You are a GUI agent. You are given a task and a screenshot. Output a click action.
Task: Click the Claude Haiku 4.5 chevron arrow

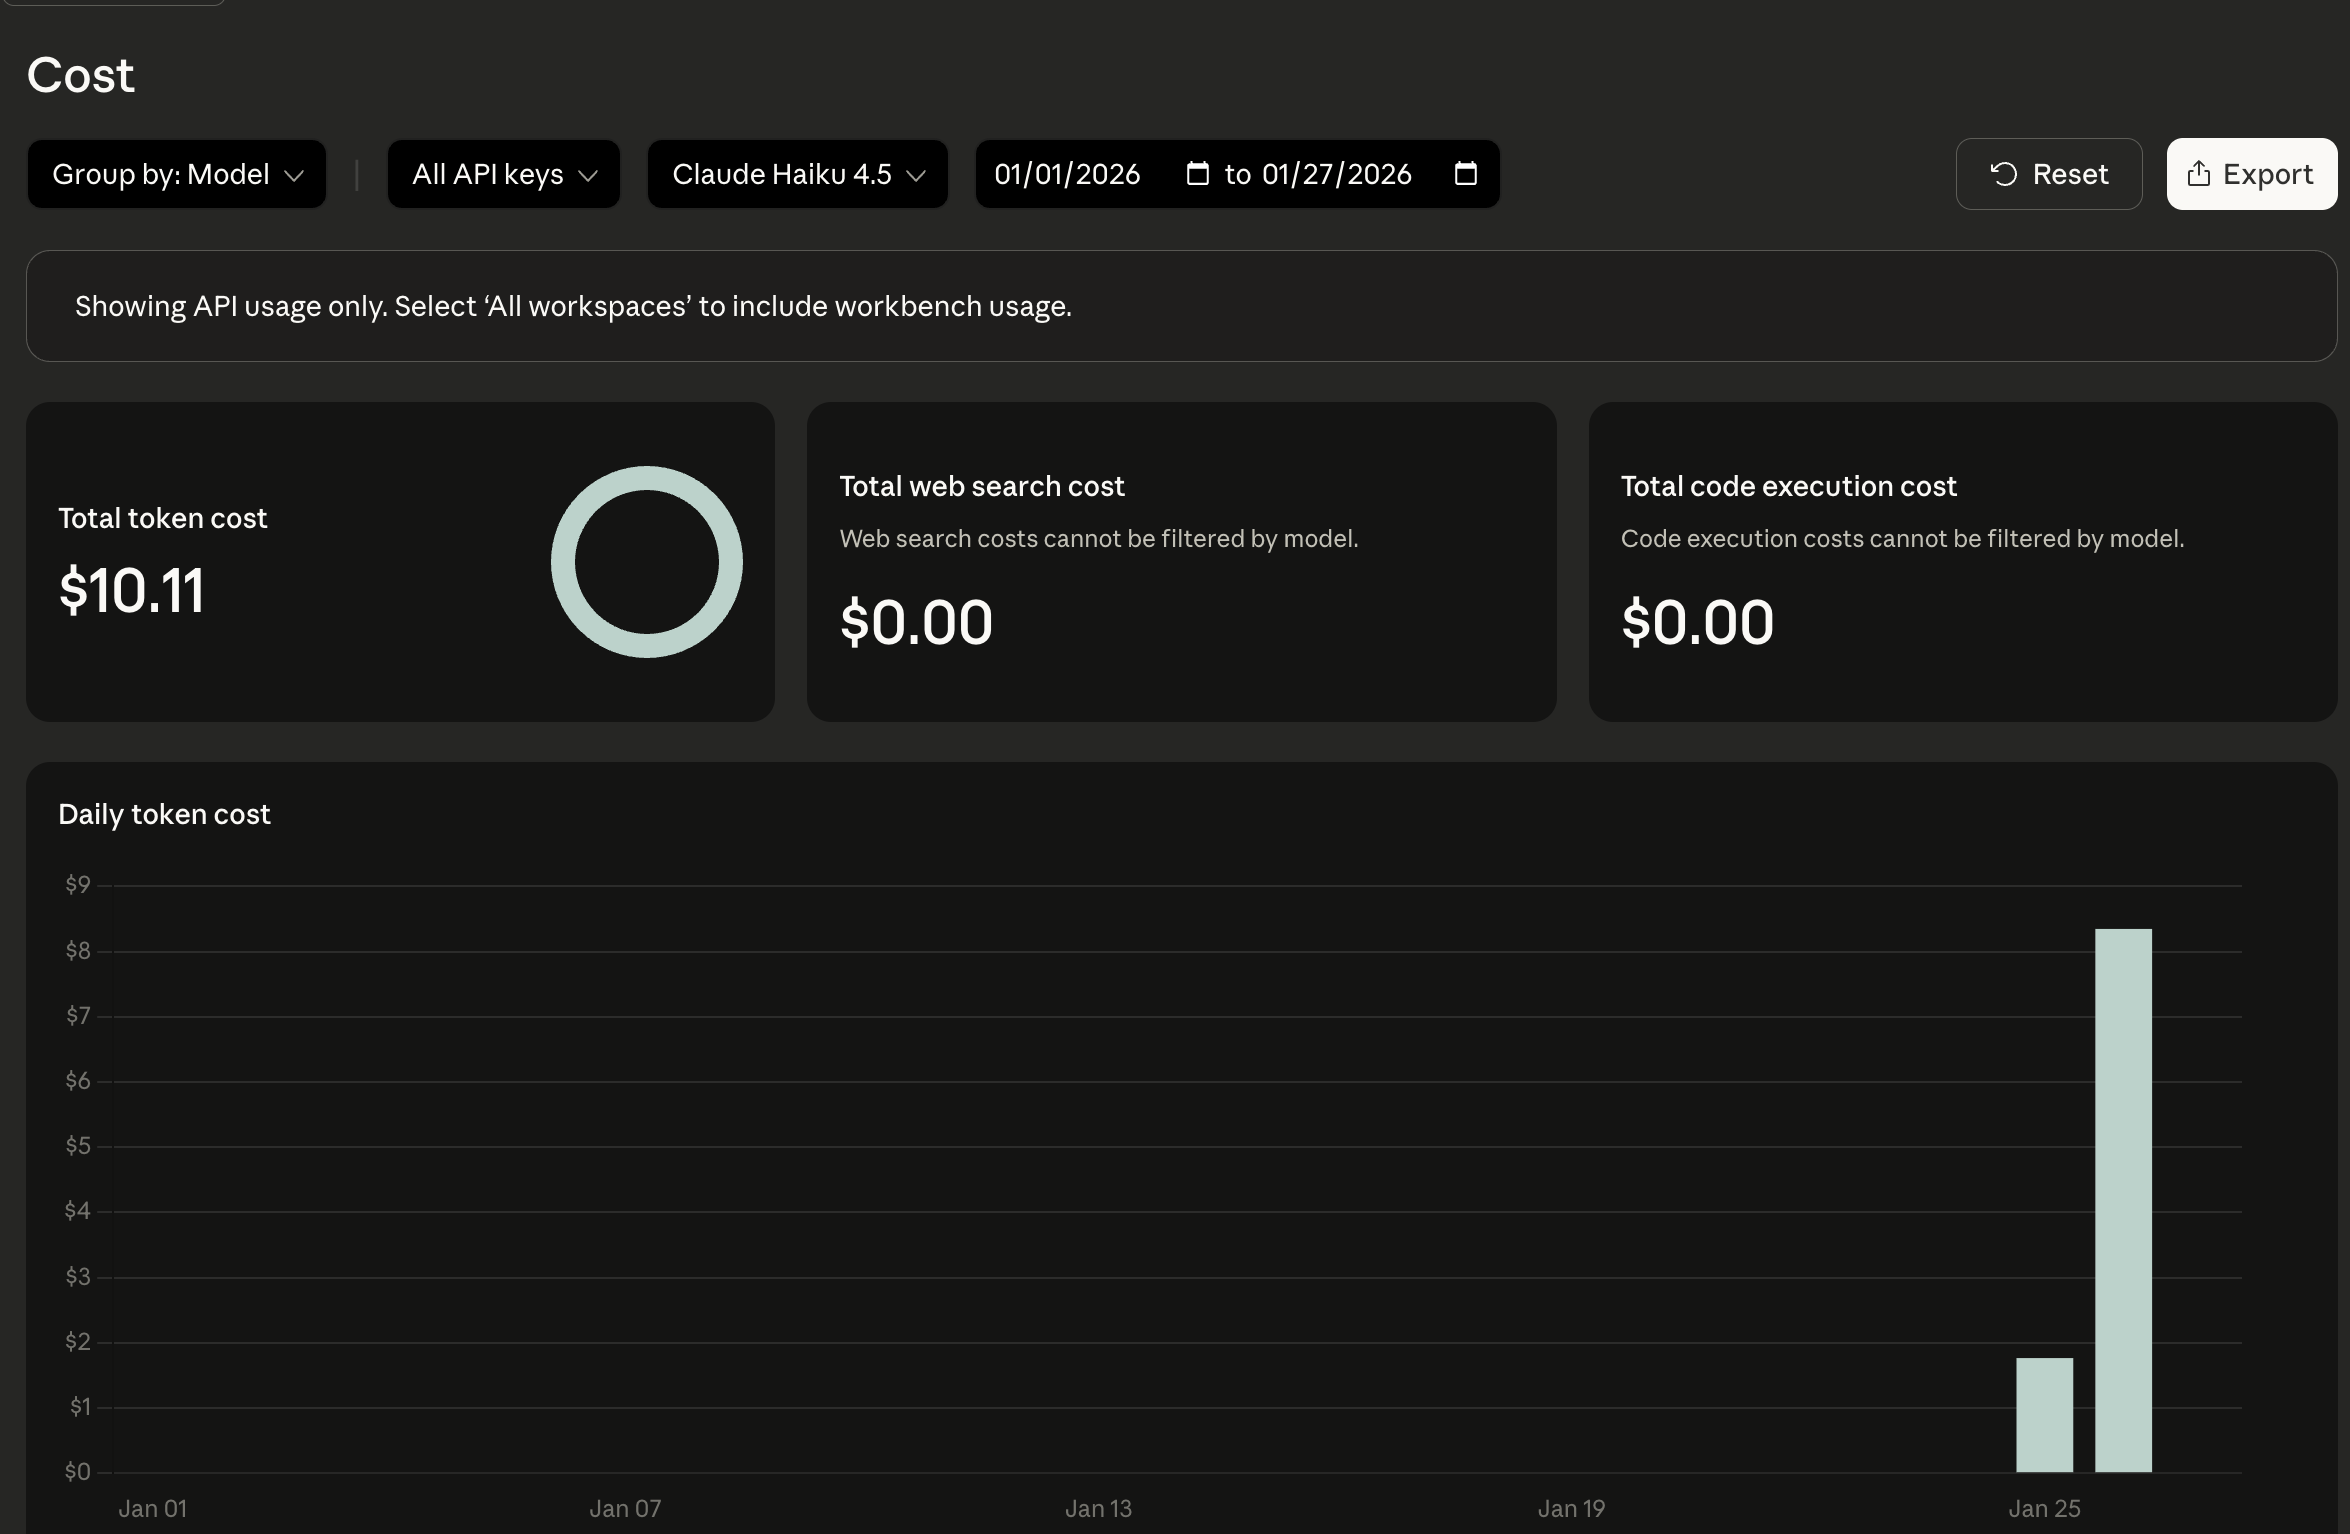(915, 176)
